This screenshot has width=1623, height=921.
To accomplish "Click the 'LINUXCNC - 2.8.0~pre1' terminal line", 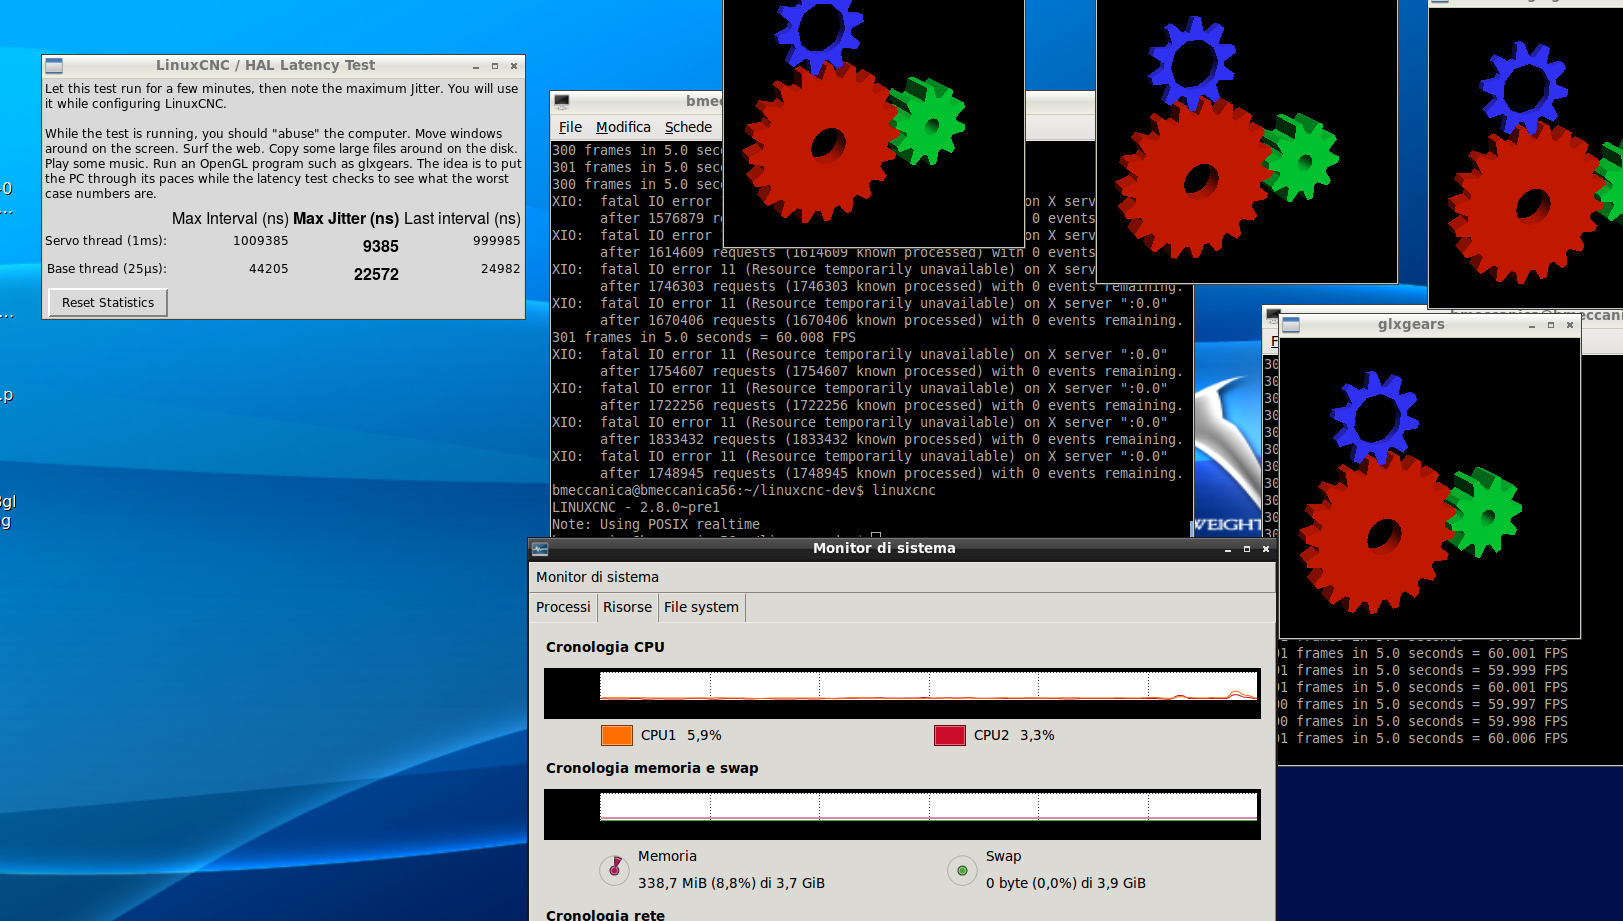I will (636, 508).
